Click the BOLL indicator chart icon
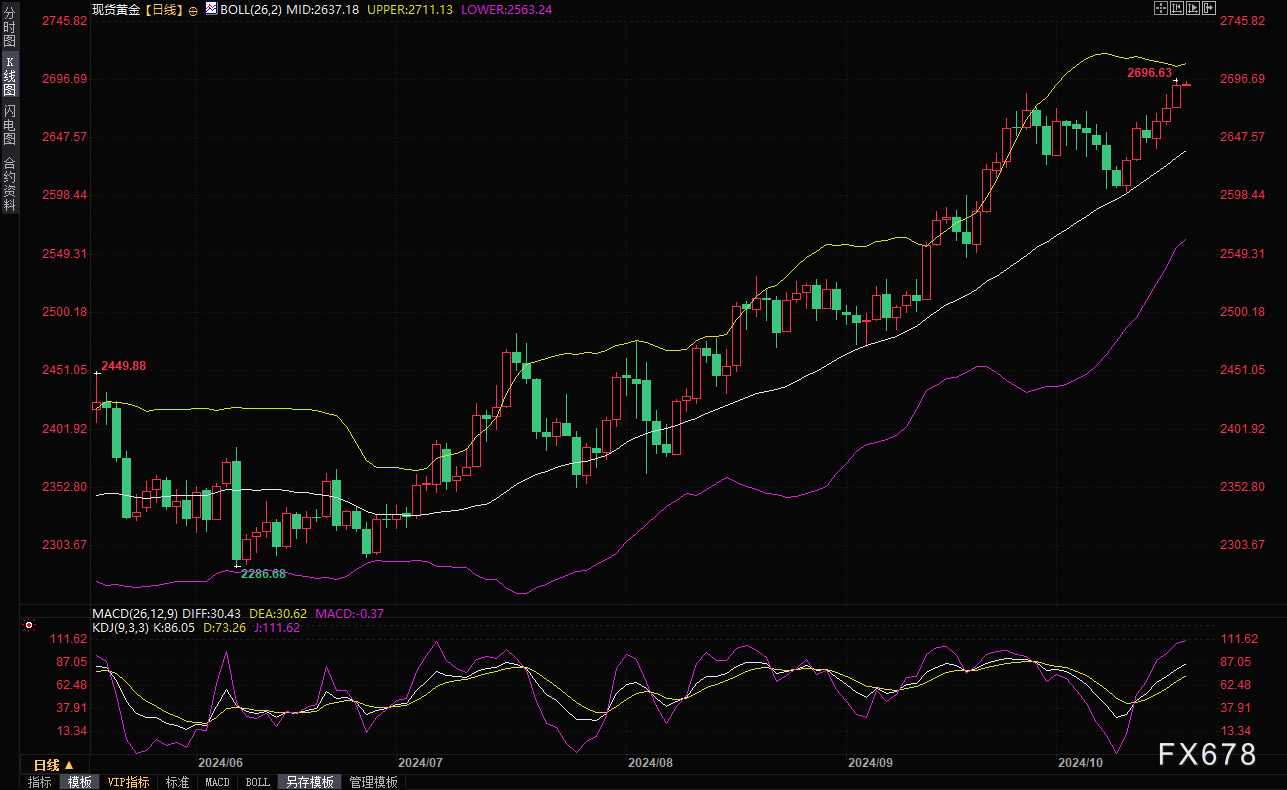The width and height of the screenshot is (1287, 790). coord(210,9)
